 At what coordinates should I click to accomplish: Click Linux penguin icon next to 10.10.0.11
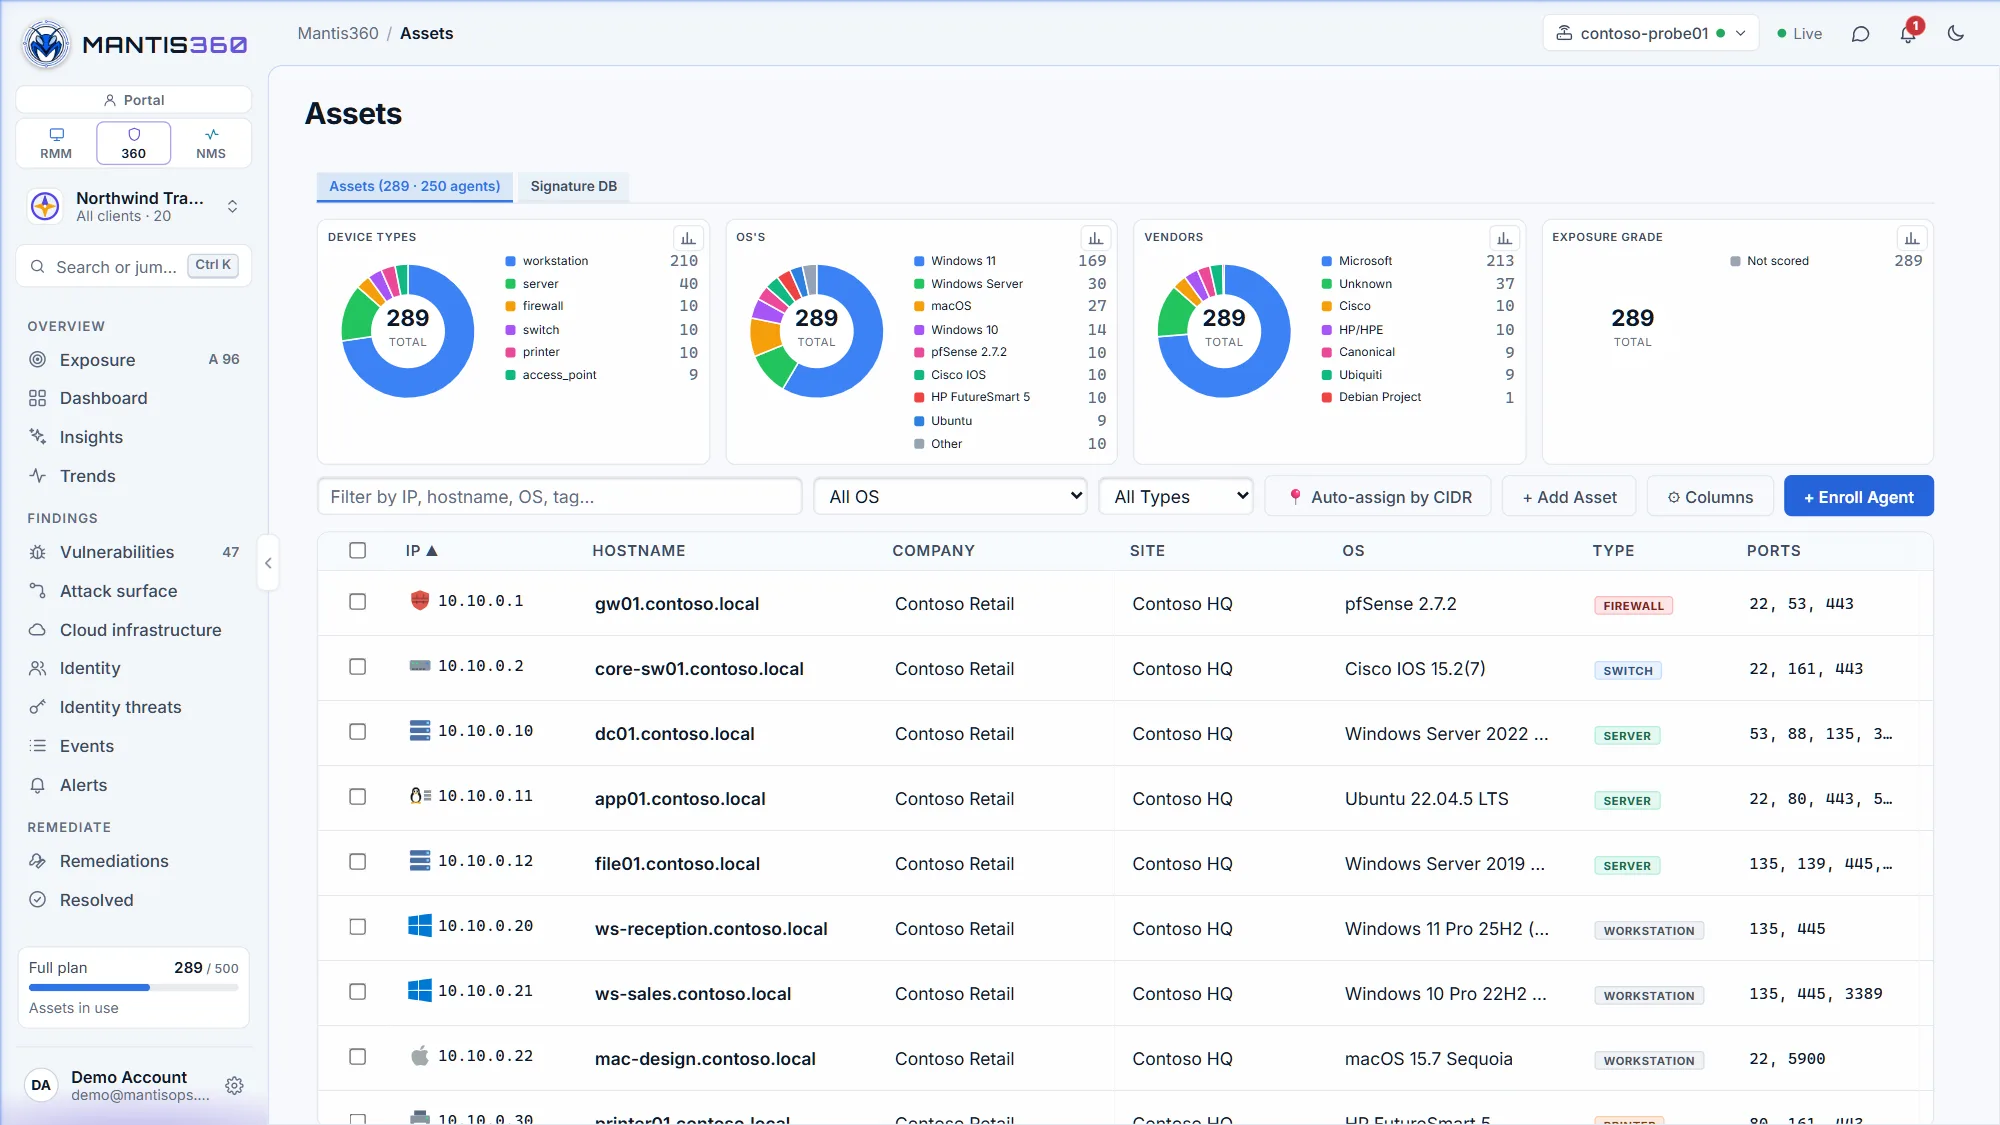(x=420, y=795)
